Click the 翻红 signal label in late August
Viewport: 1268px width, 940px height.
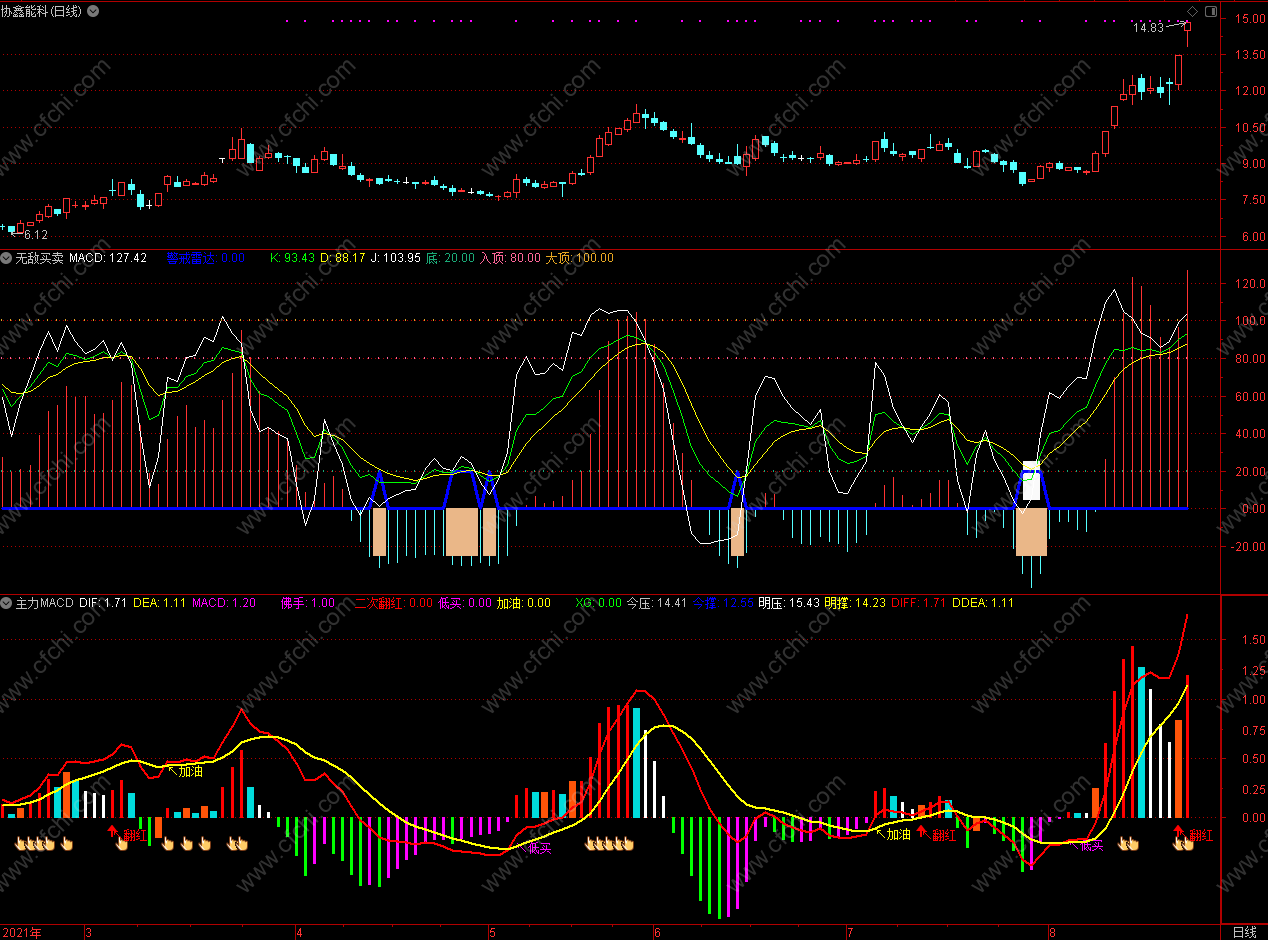pos(1201,834)
